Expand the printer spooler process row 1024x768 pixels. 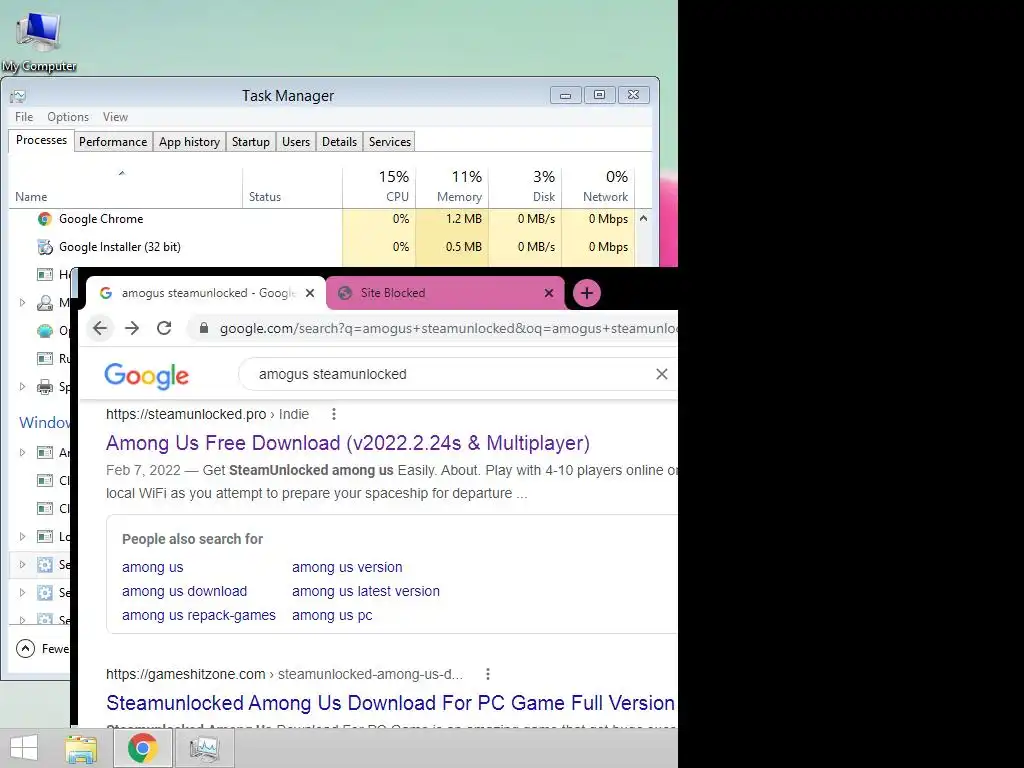pos(22,387)
